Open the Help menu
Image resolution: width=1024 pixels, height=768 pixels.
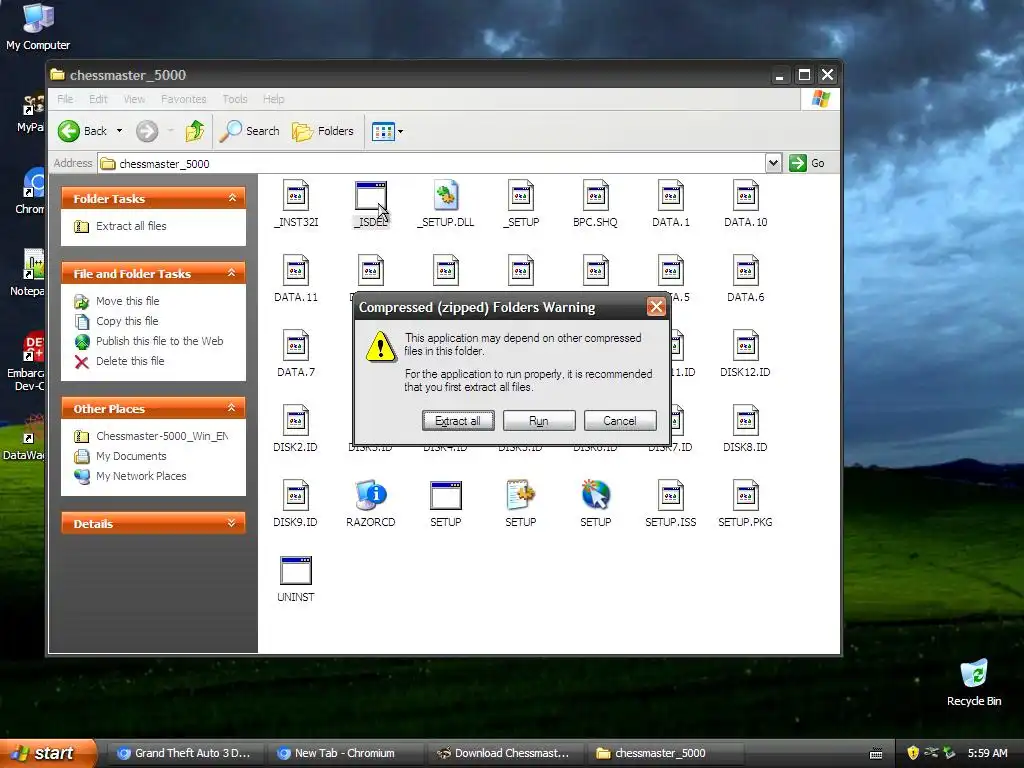pos(274,99)
